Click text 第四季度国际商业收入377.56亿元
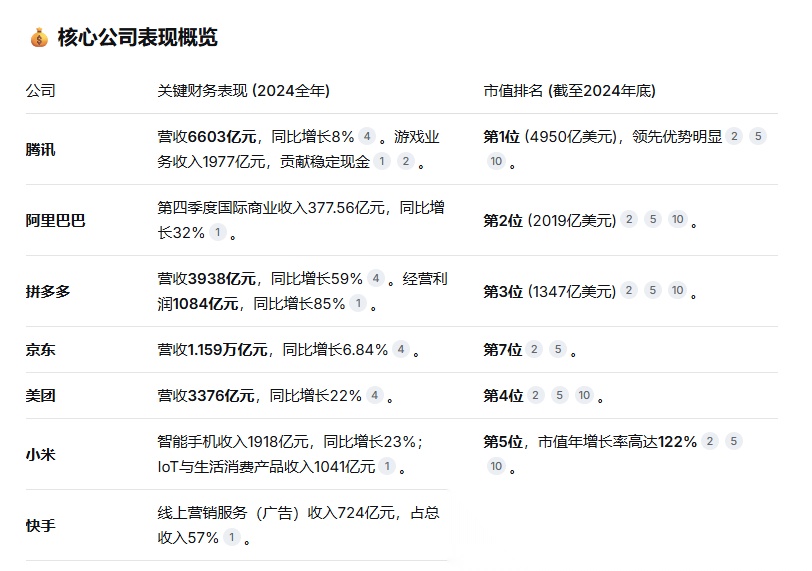Screen dimensions: 812x571 pos(271,208)
